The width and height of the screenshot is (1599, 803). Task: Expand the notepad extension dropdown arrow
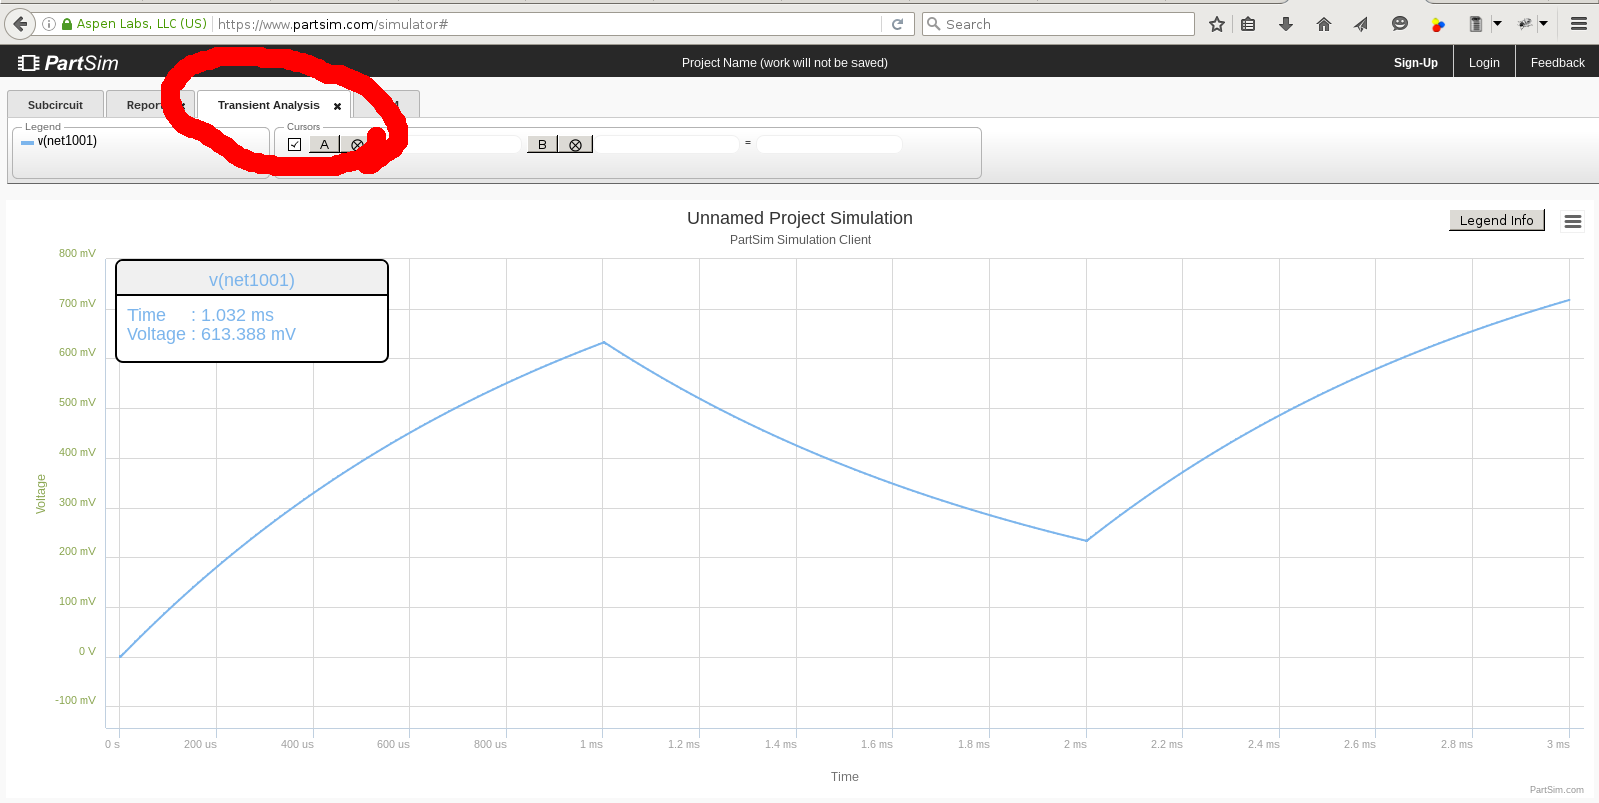(1497, 24)
